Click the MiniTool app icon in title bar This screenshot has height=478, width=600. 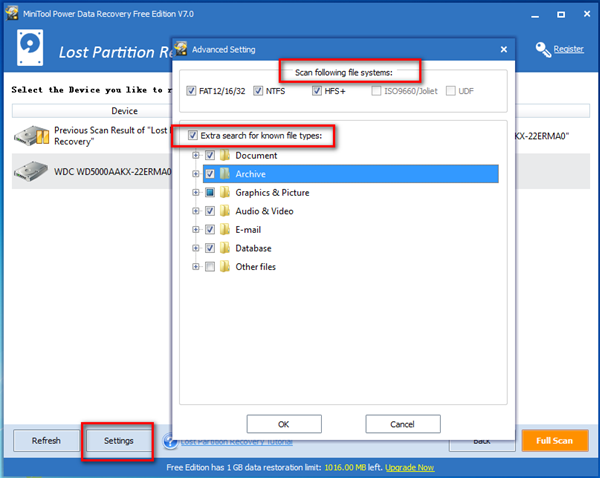pyautogui.click(x=12, y=13)
